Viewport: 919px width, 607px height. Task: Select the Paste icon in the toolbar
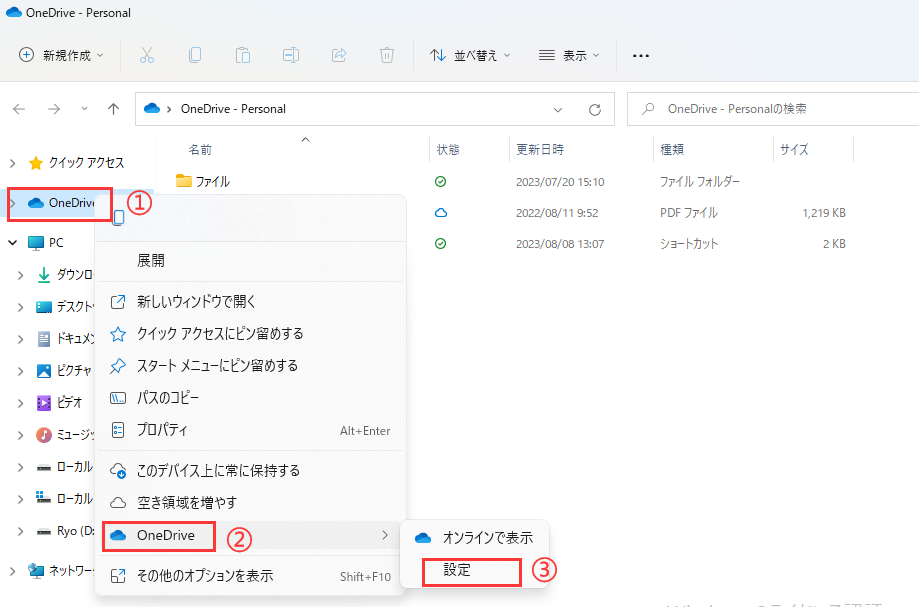(x=243, y=55)
